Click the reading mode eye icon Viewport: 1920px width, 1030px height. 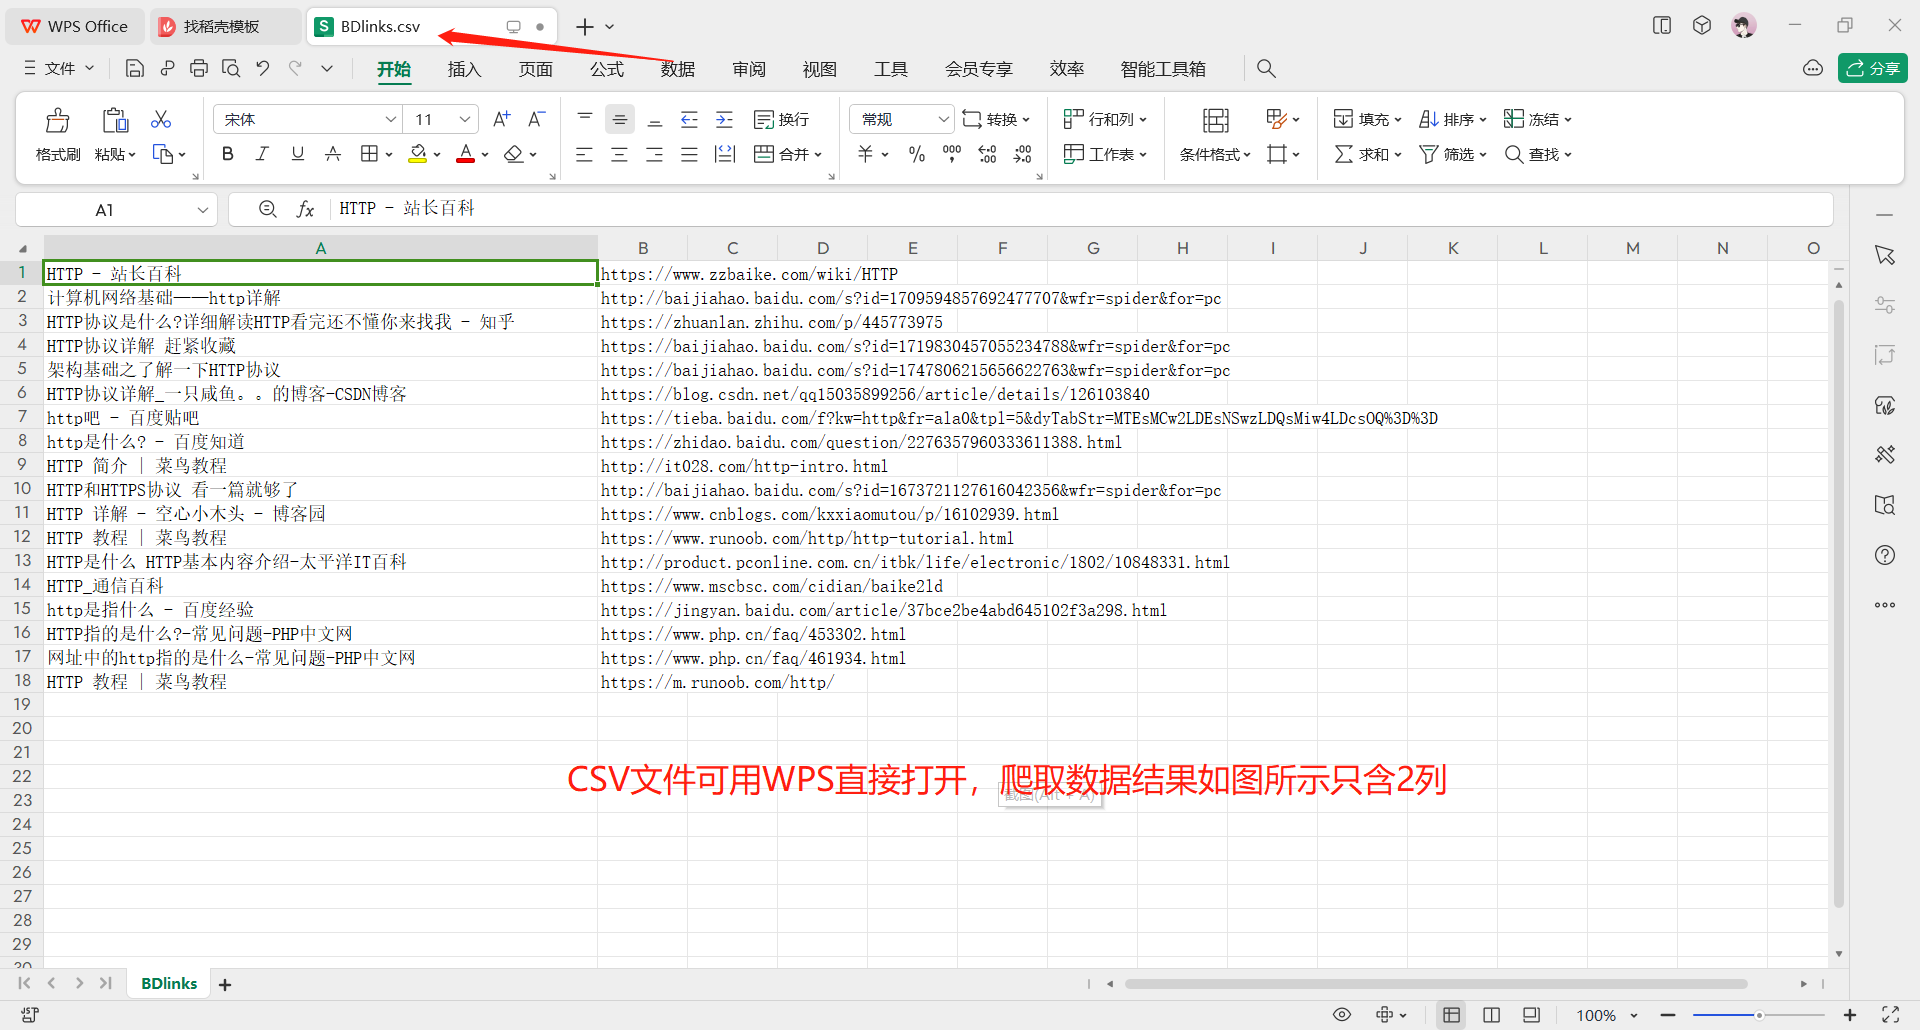[x=1342, y=1015]
